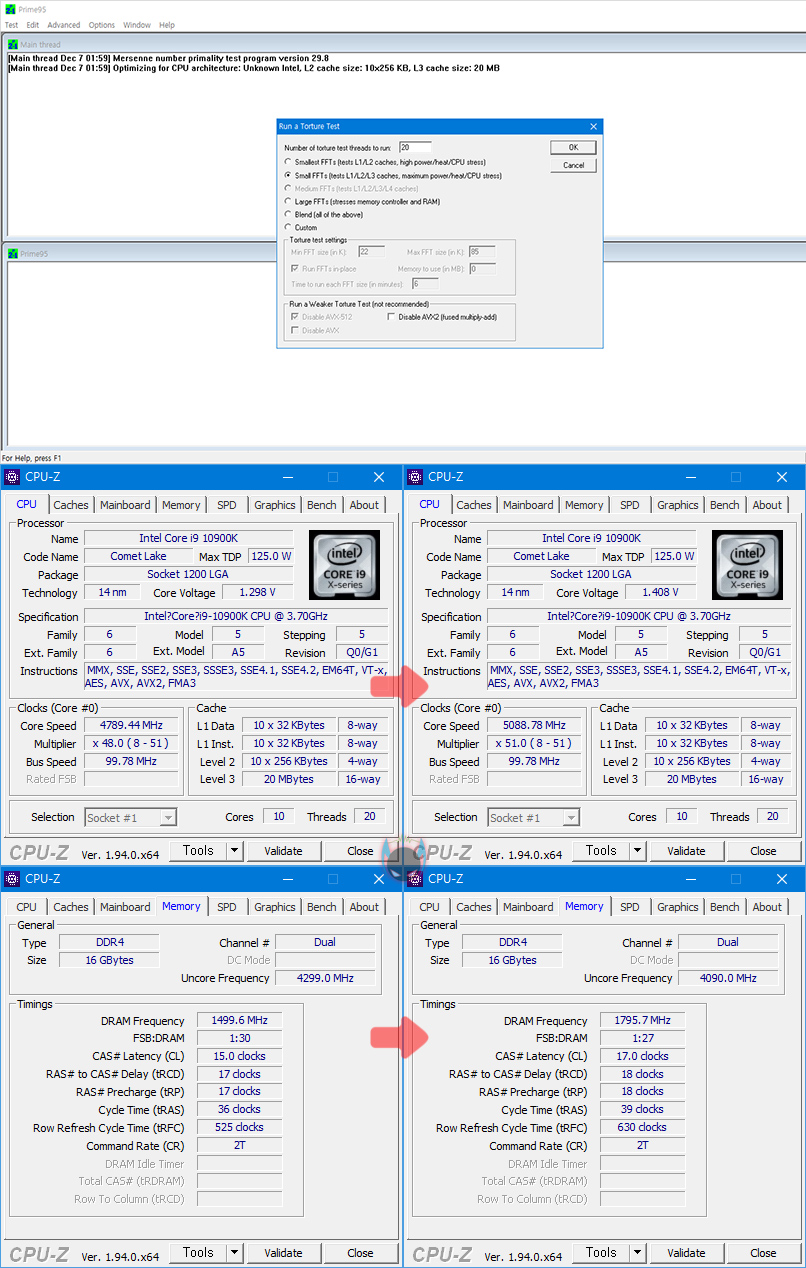Open the Tools dropdown arrow in the 1499.6 MHz memory window
The width and height of the screenshot is (806, 1268).
pos(235,1253)
